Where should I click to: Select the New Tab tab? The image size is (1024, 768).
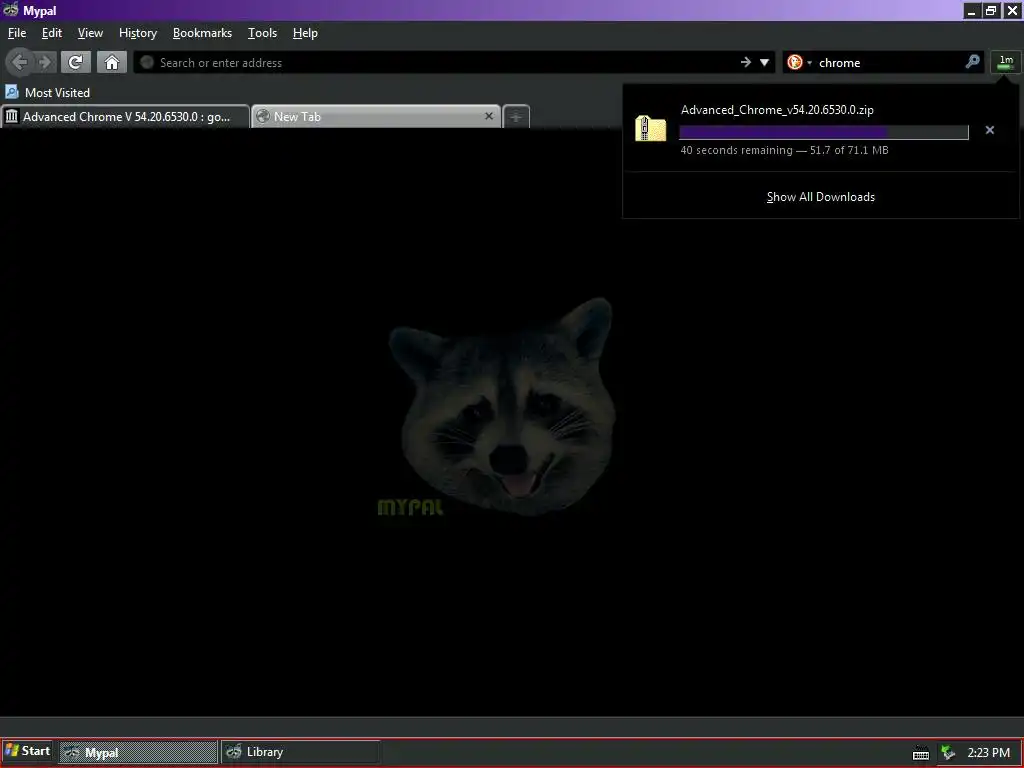coord(376,116)
